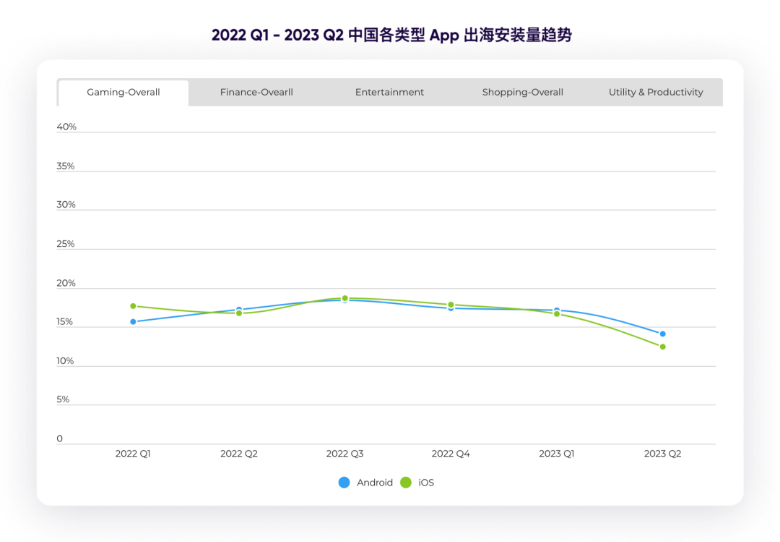Click the blue Android legend dot
Image resolution: width=780 pixels, height=542 pixels.
point(344,482)
